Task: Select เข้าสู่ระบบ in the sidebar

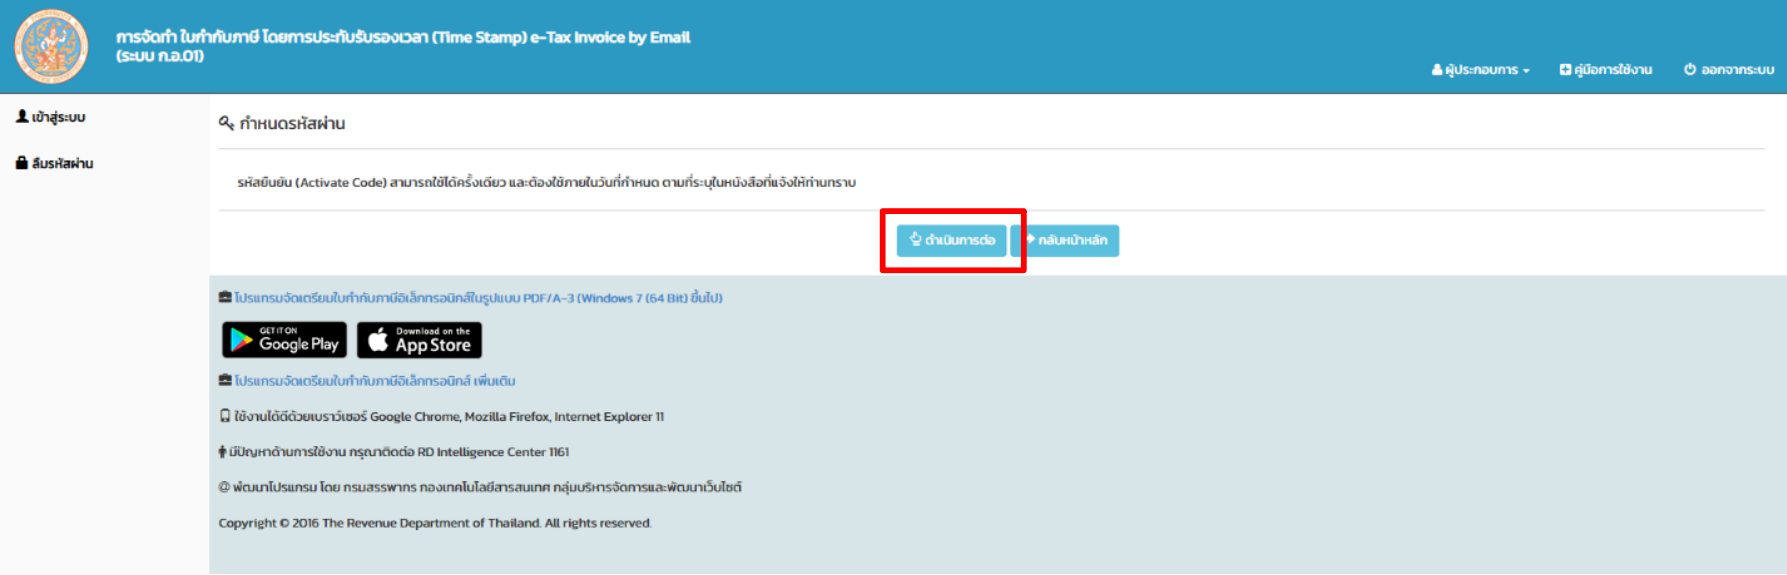Action: click(57, 118)
